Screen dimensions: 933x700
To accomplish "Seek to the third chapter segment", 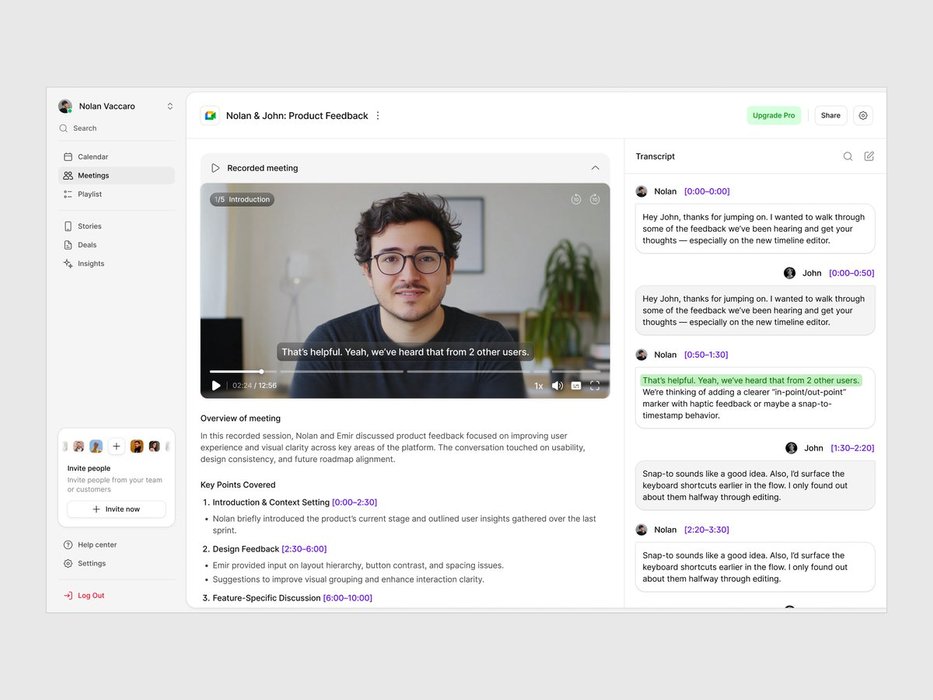I will point(468,371).
